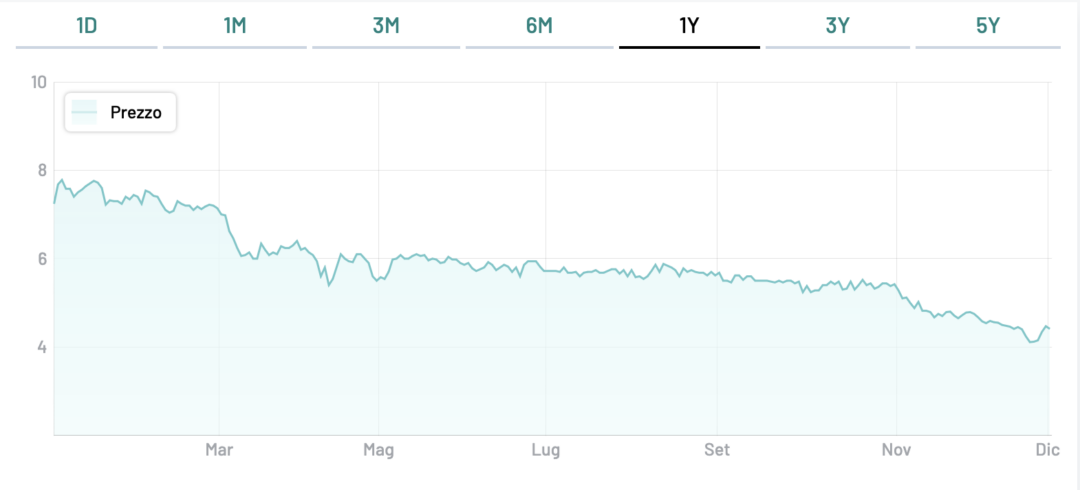The image size is (1080, 490).
Task: Switch chart to 3Y range
Action: click(838, 26)
